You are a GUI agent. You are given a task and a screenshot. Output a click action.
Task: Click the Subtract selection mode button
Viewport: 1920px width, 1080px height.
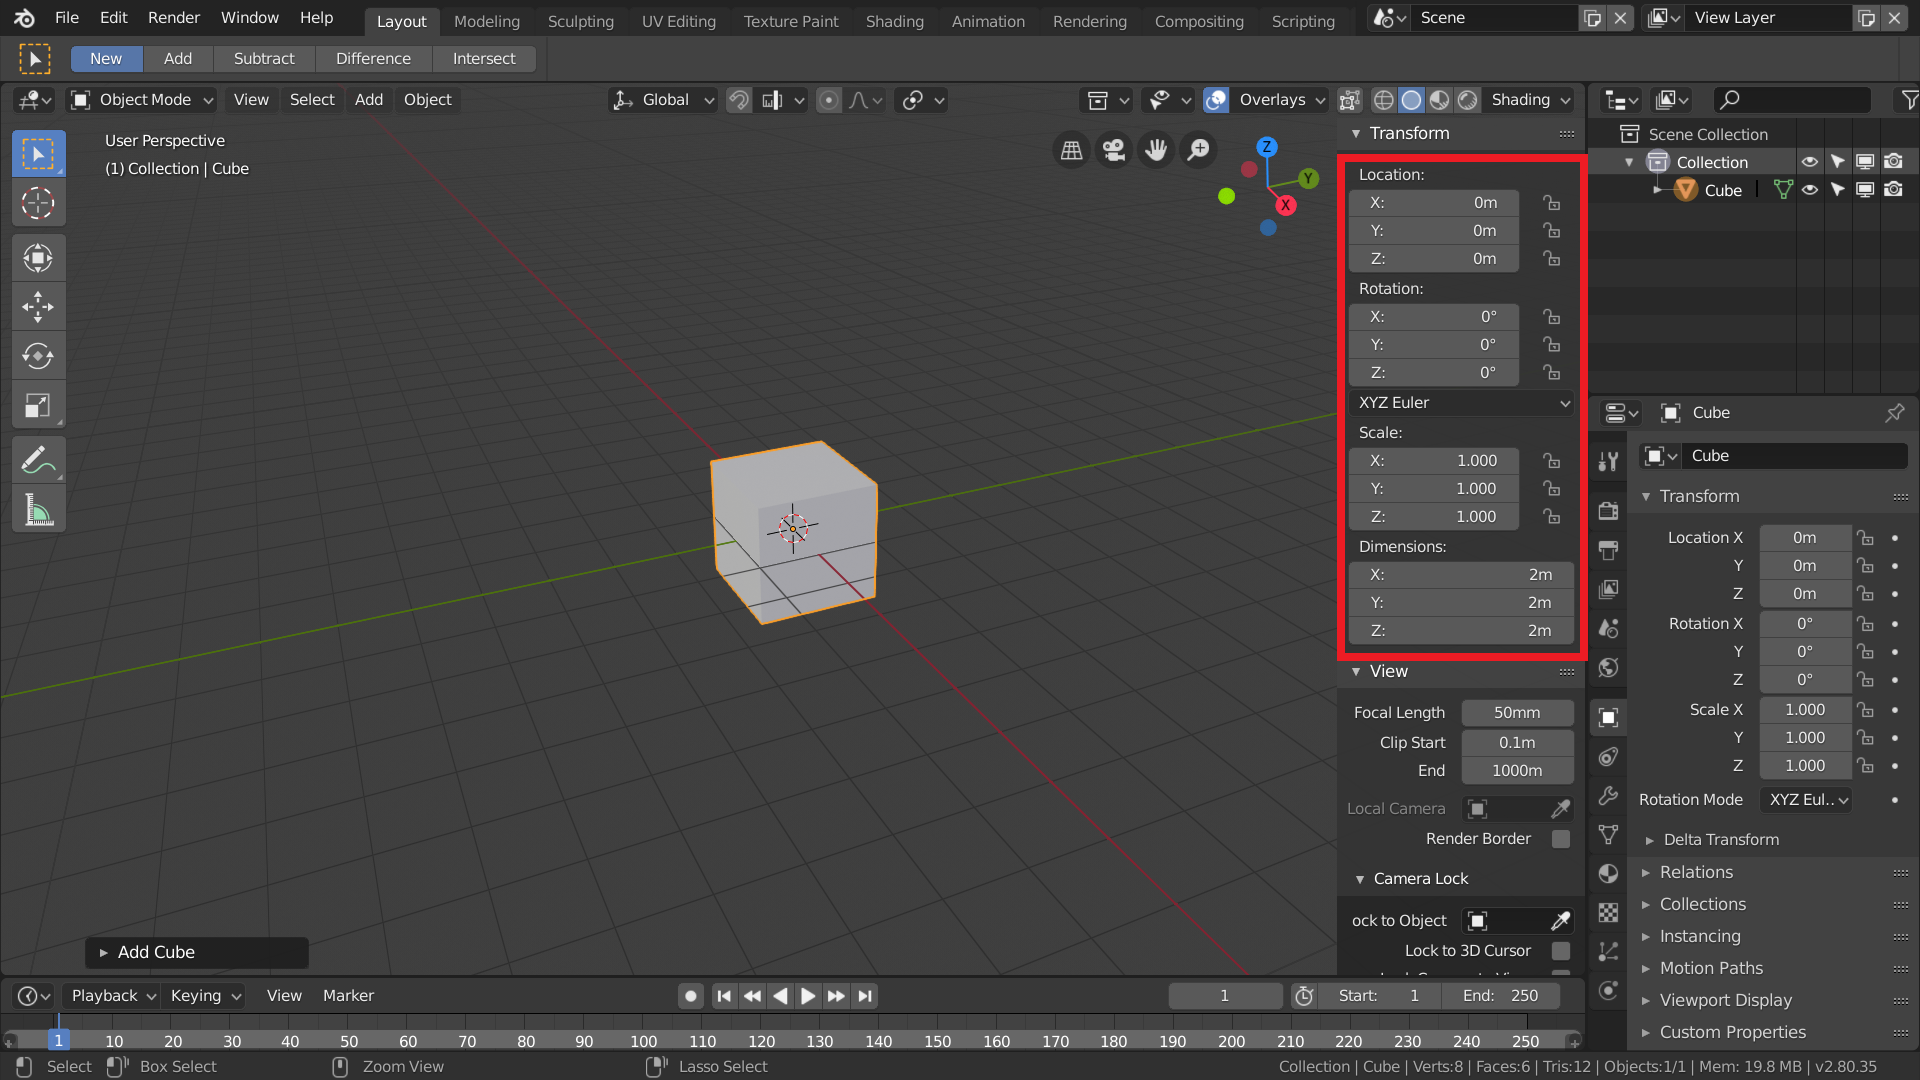(264, 59)
